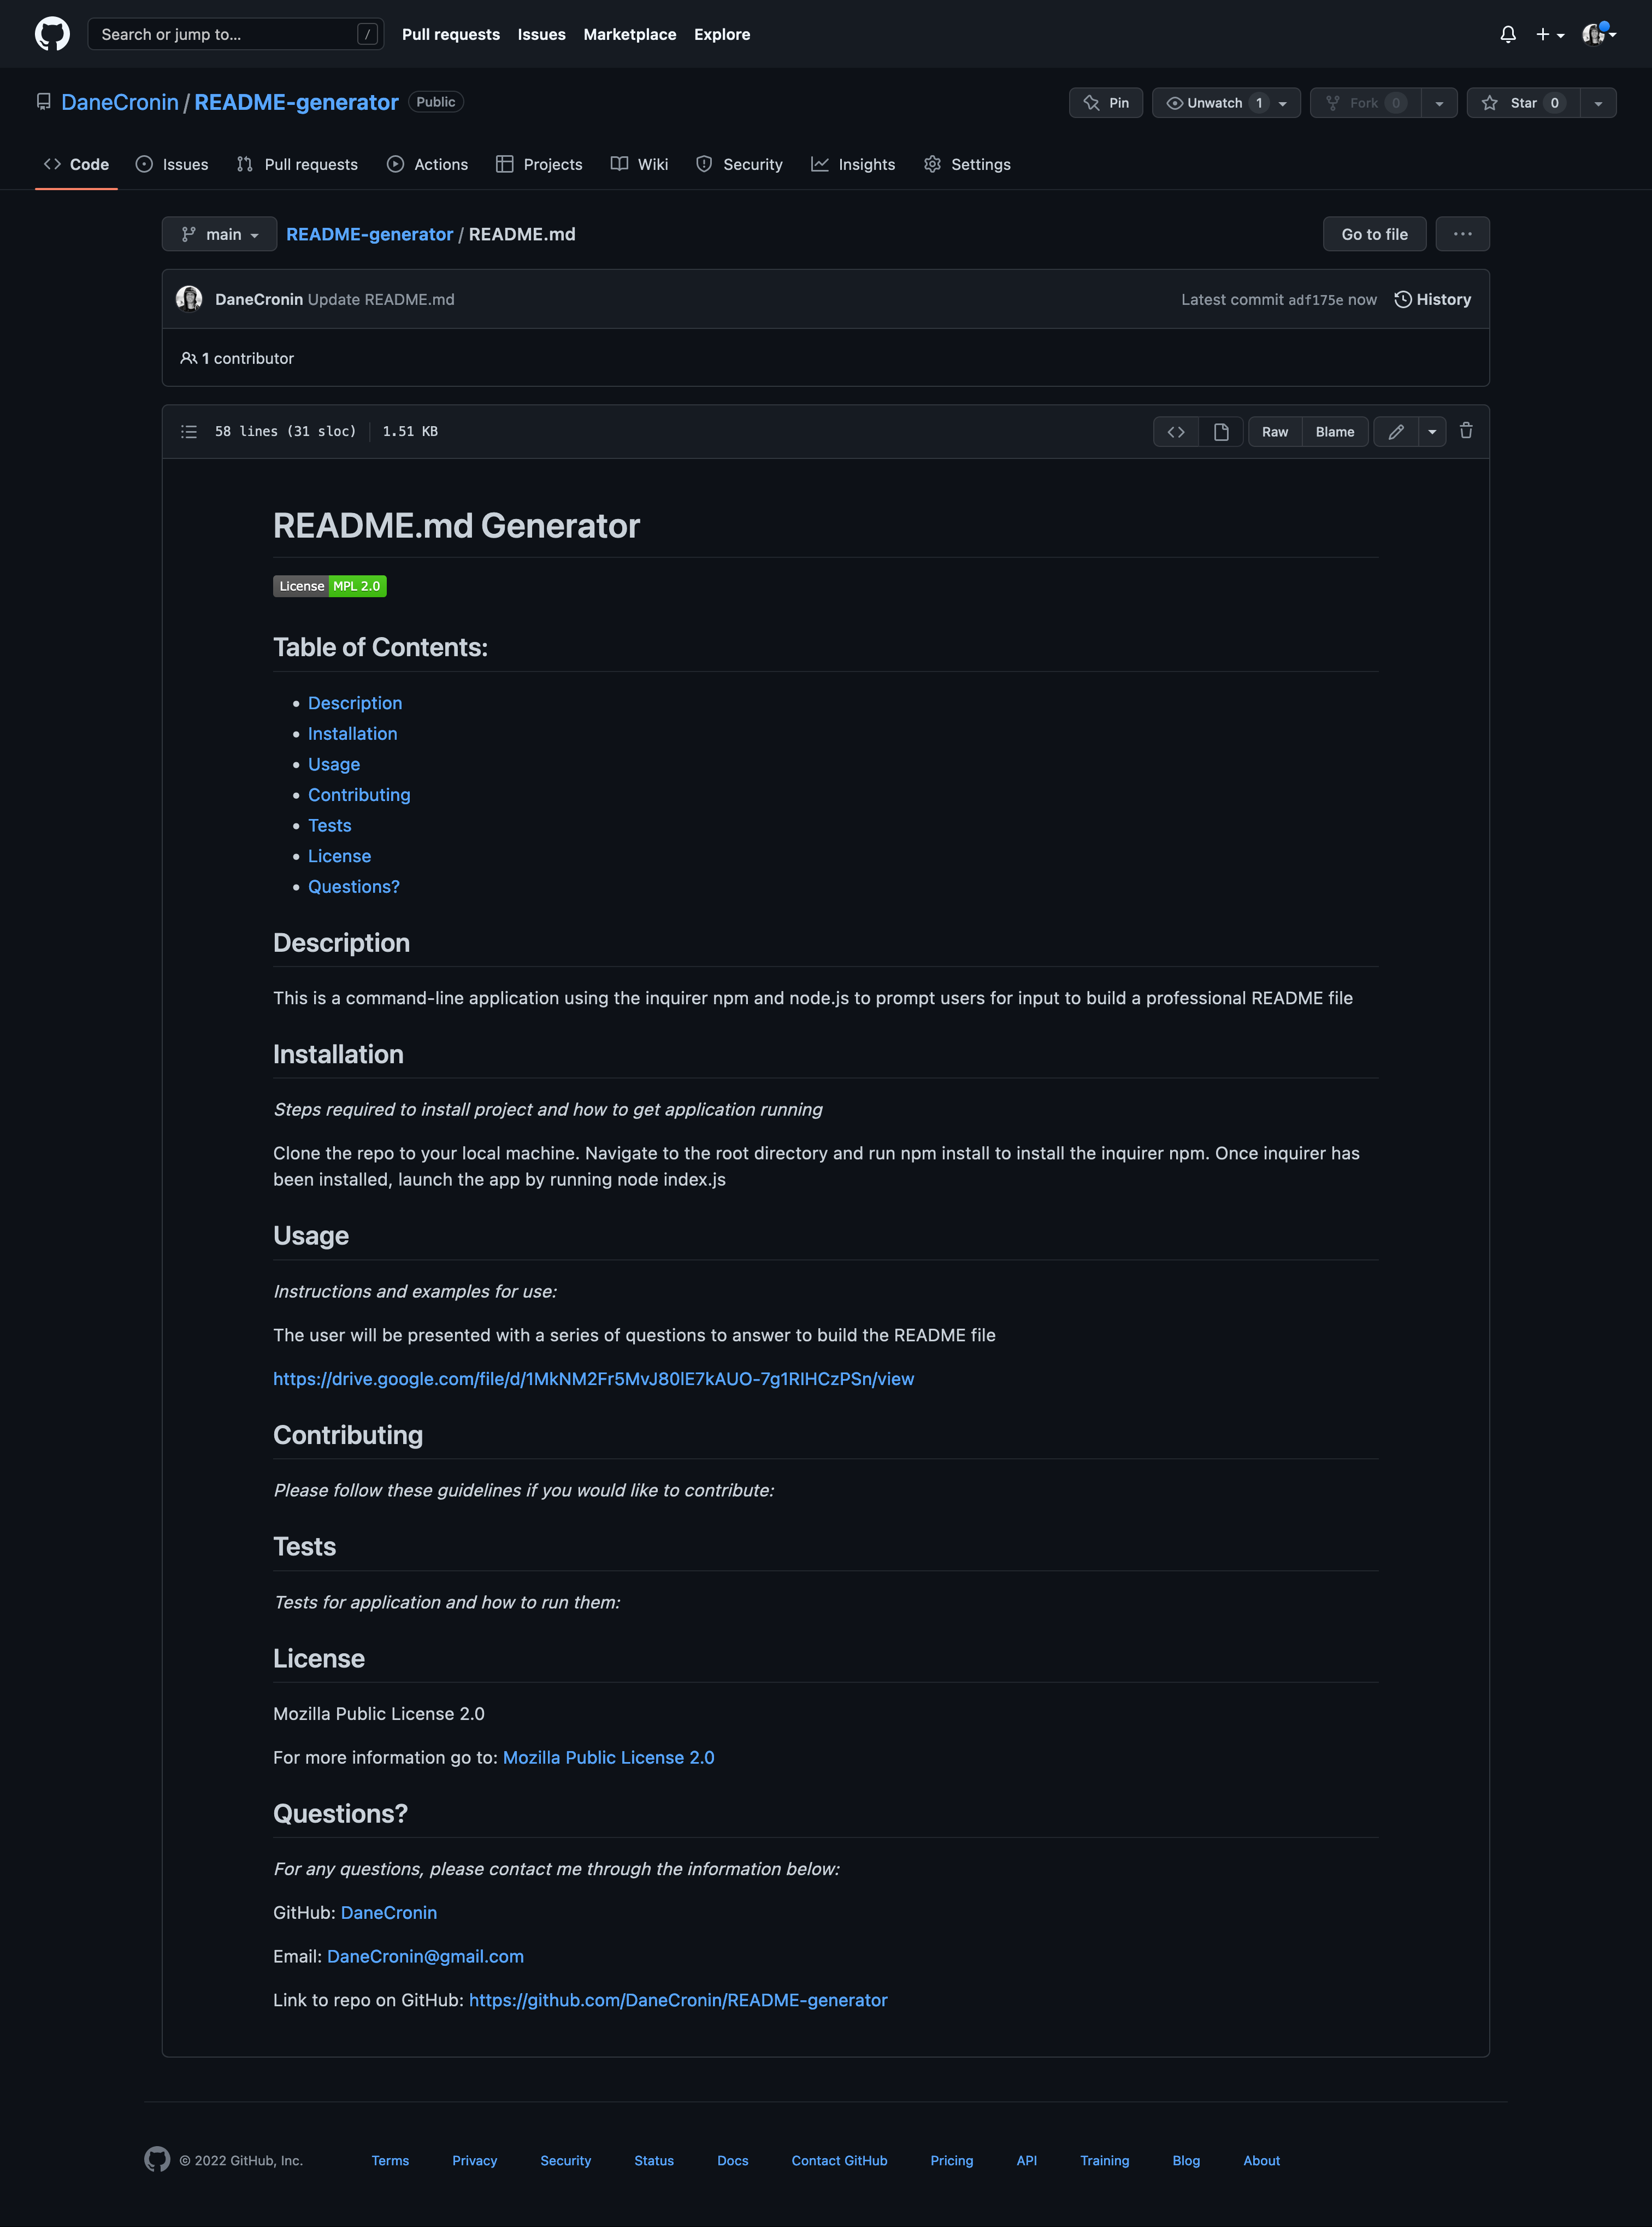Viewport: 1652px width, 2227px height.
Task: Click the Go to file button
Action: pos(1374,233)
